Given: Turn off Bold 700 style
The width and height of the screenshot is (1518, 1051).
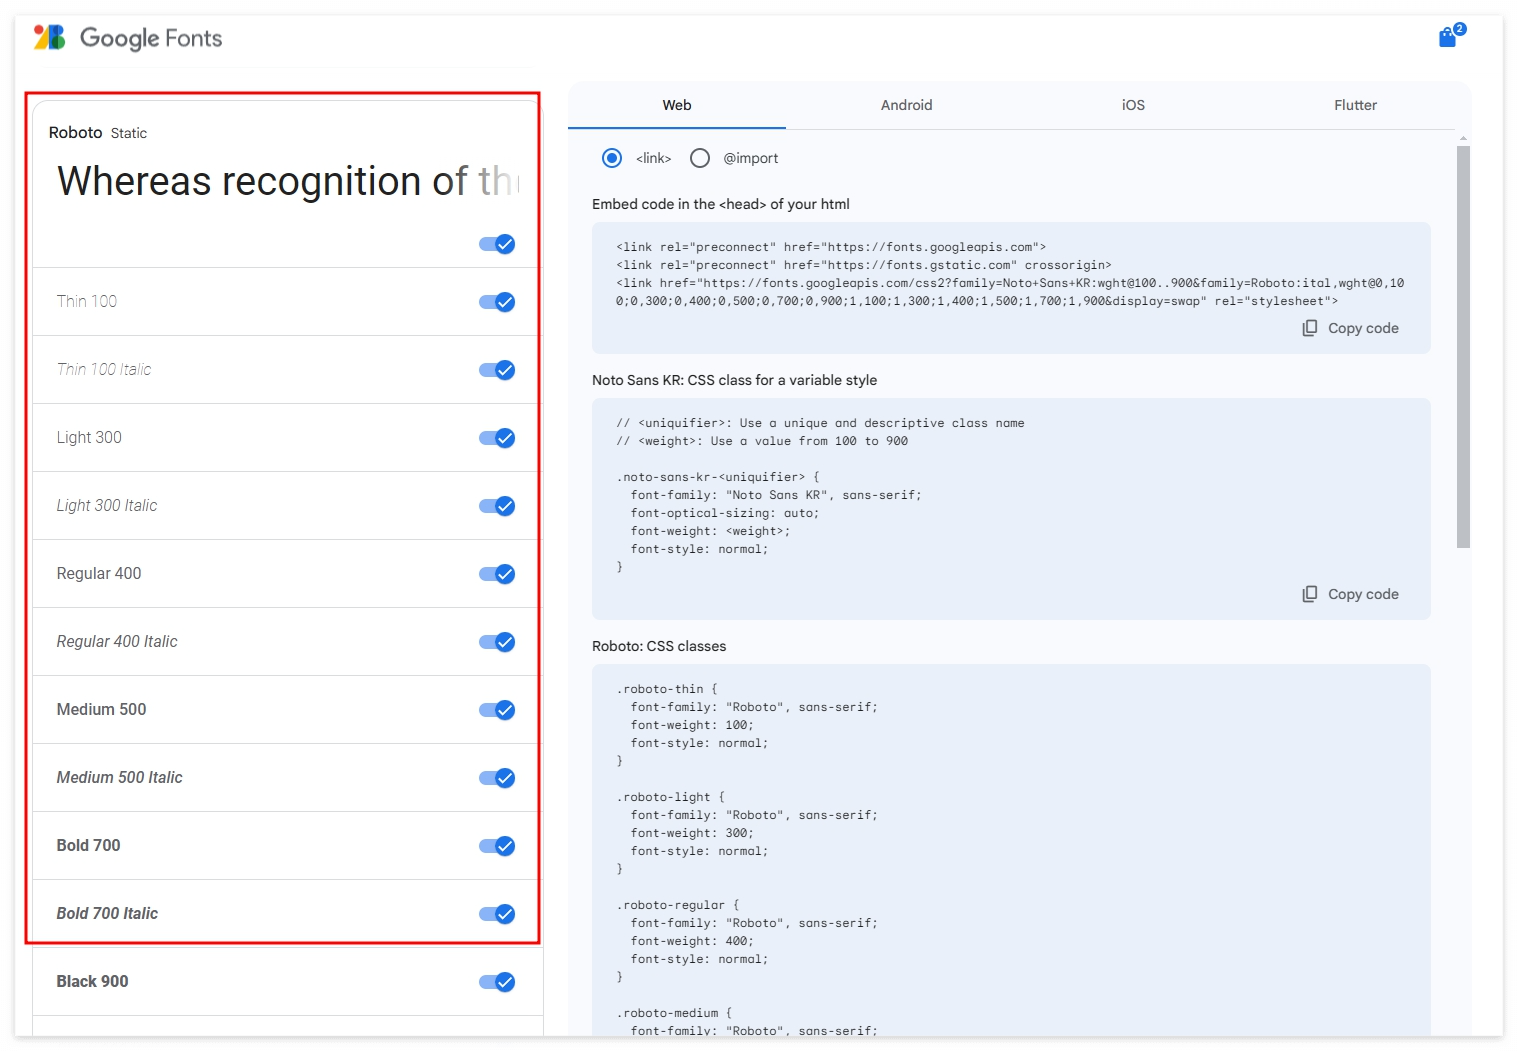Looking at the screenshot, I should tap(497, 846).
